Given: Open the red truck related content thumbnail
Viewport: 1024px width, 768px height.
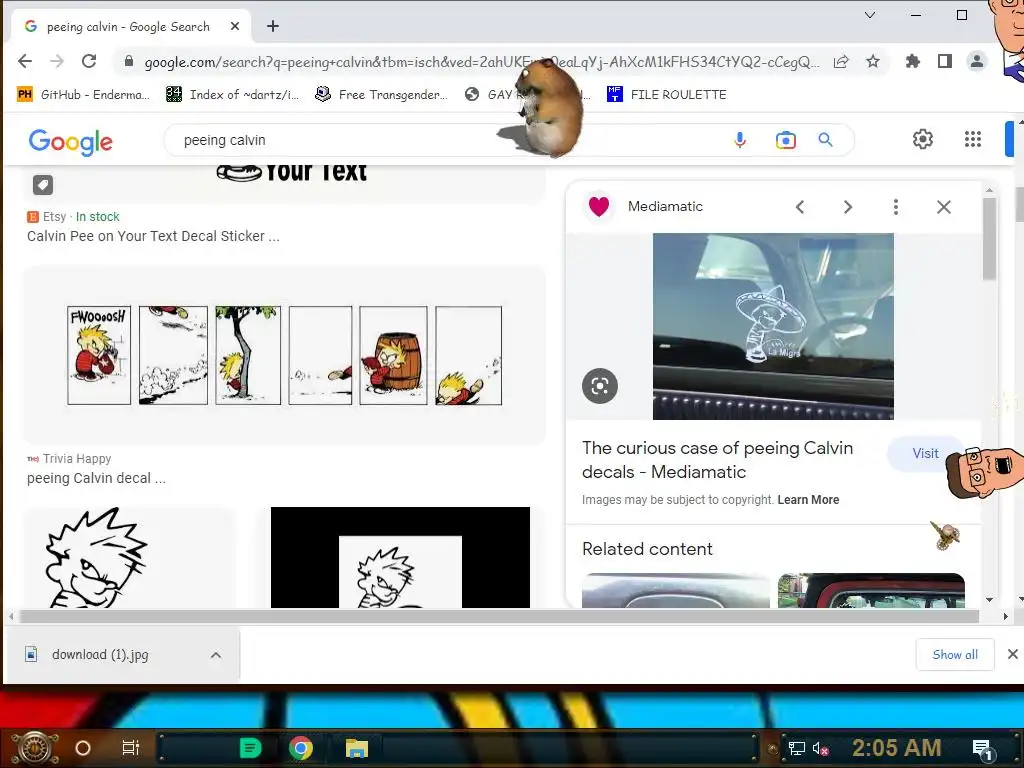Looking at the screenshot, I should [871, 590].
